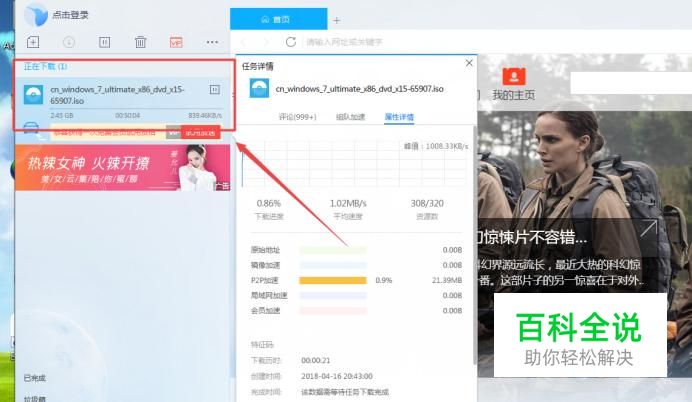Open the 评论(999+) tab

click(297, 117)
